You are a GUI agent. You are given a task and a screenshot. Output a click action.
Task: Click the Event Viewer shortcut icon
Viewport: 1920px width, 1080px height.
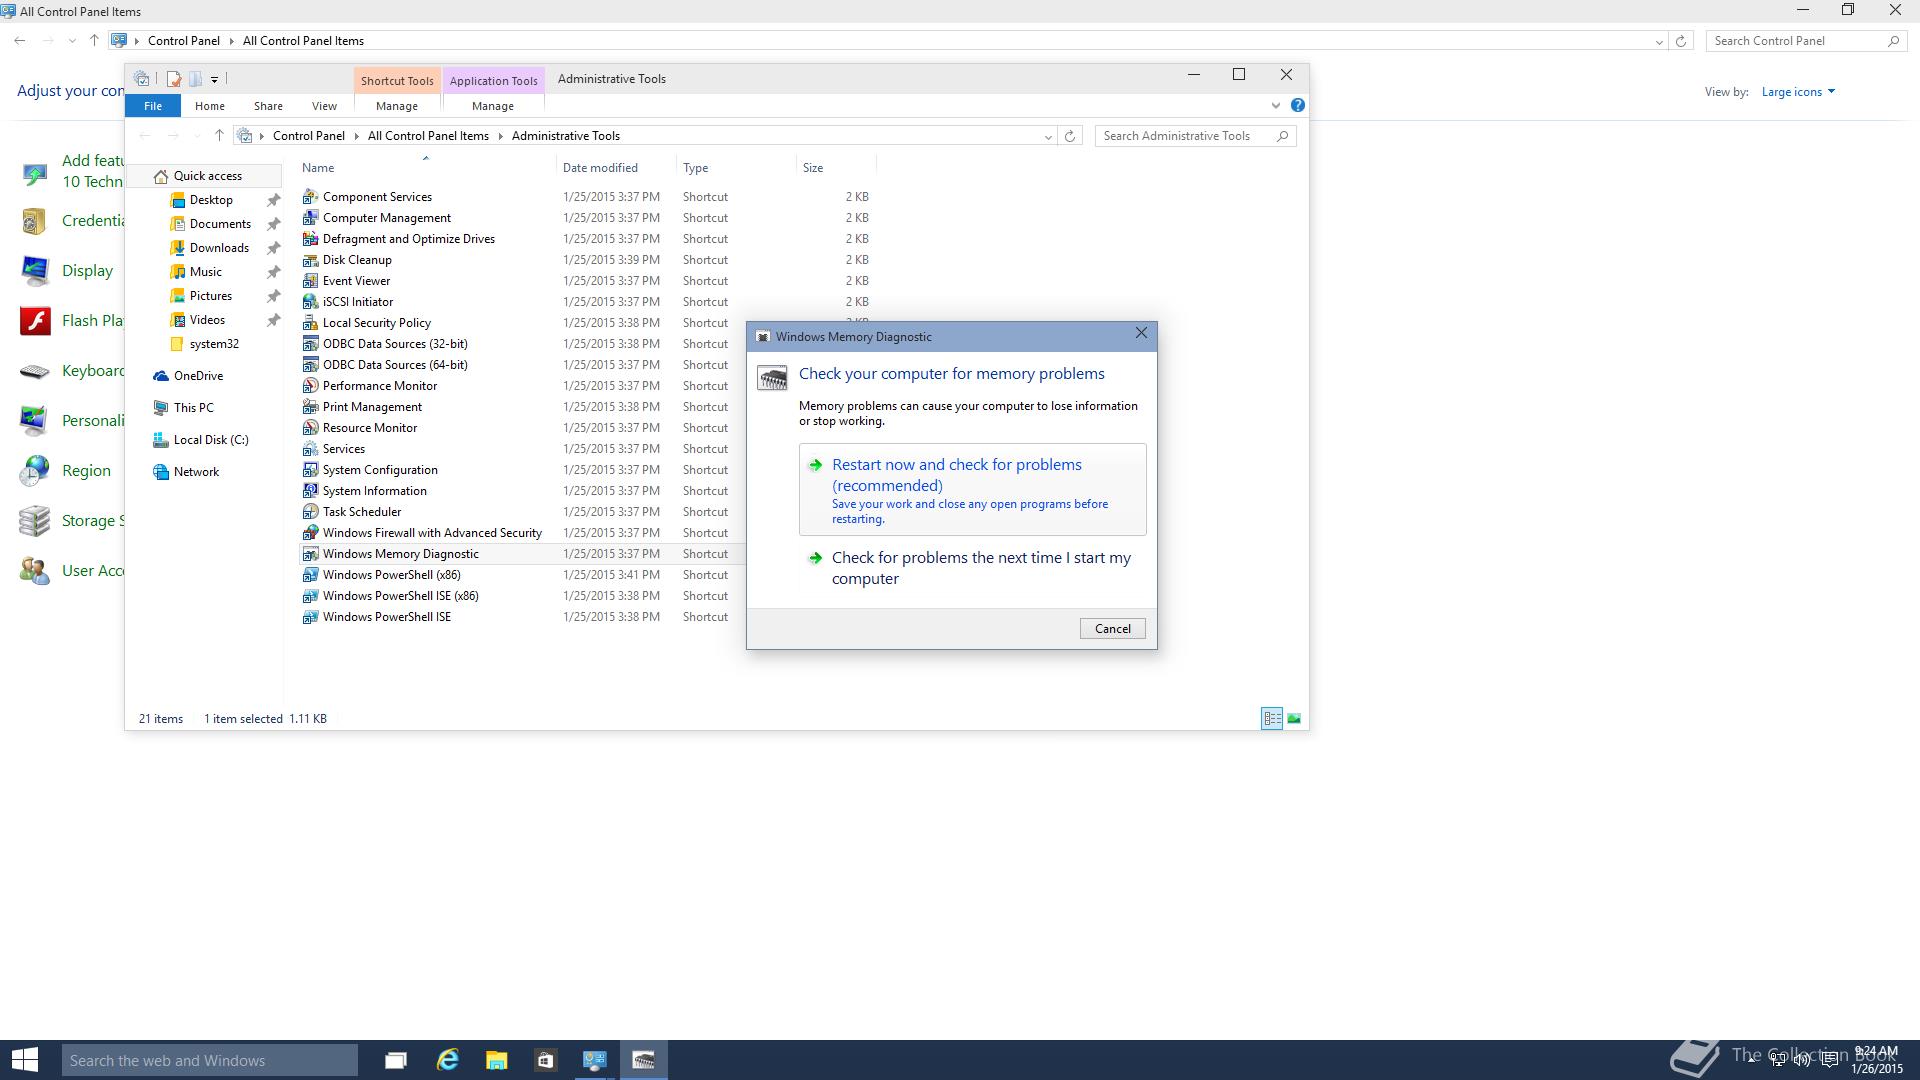310,281
